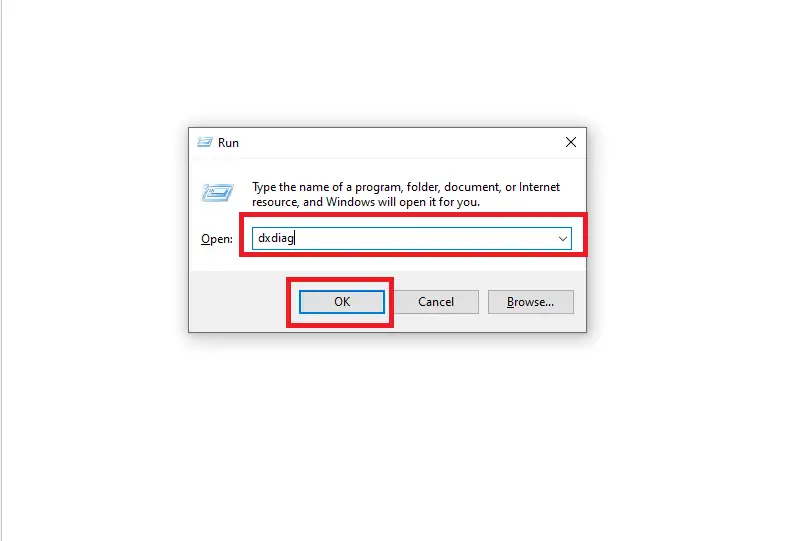Click inside the Open text field
The image size is (796, 541).
412,239
